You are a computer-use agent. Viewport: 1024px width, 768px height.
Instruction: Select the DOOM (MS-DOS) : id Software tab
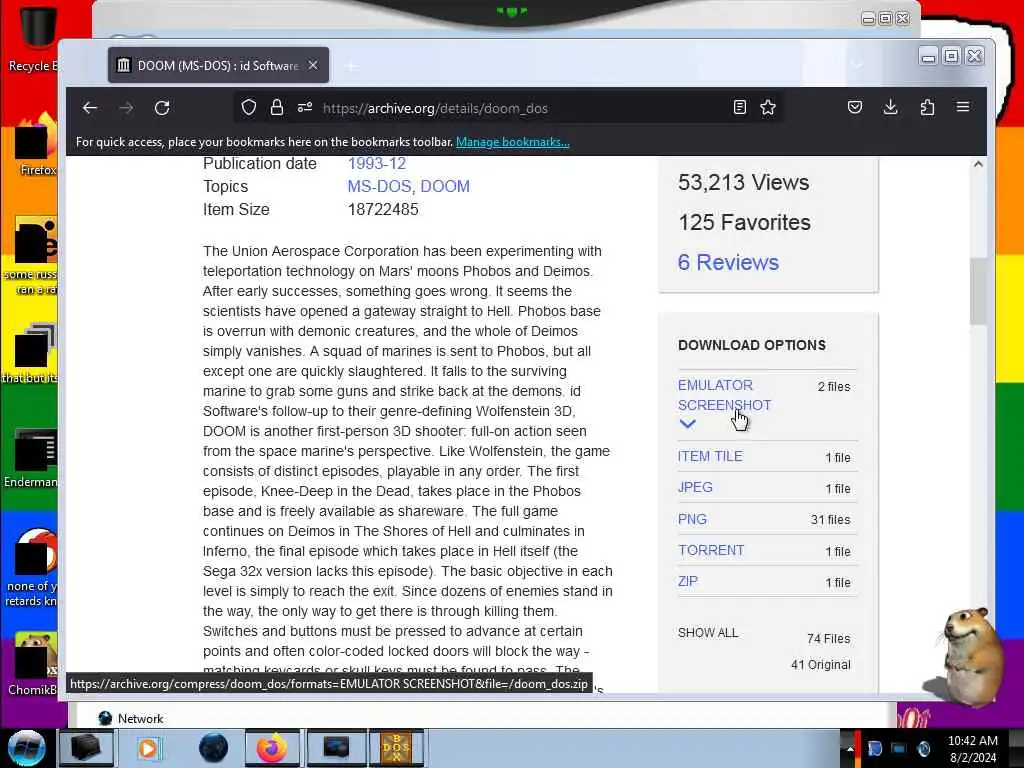coord(218,65)
